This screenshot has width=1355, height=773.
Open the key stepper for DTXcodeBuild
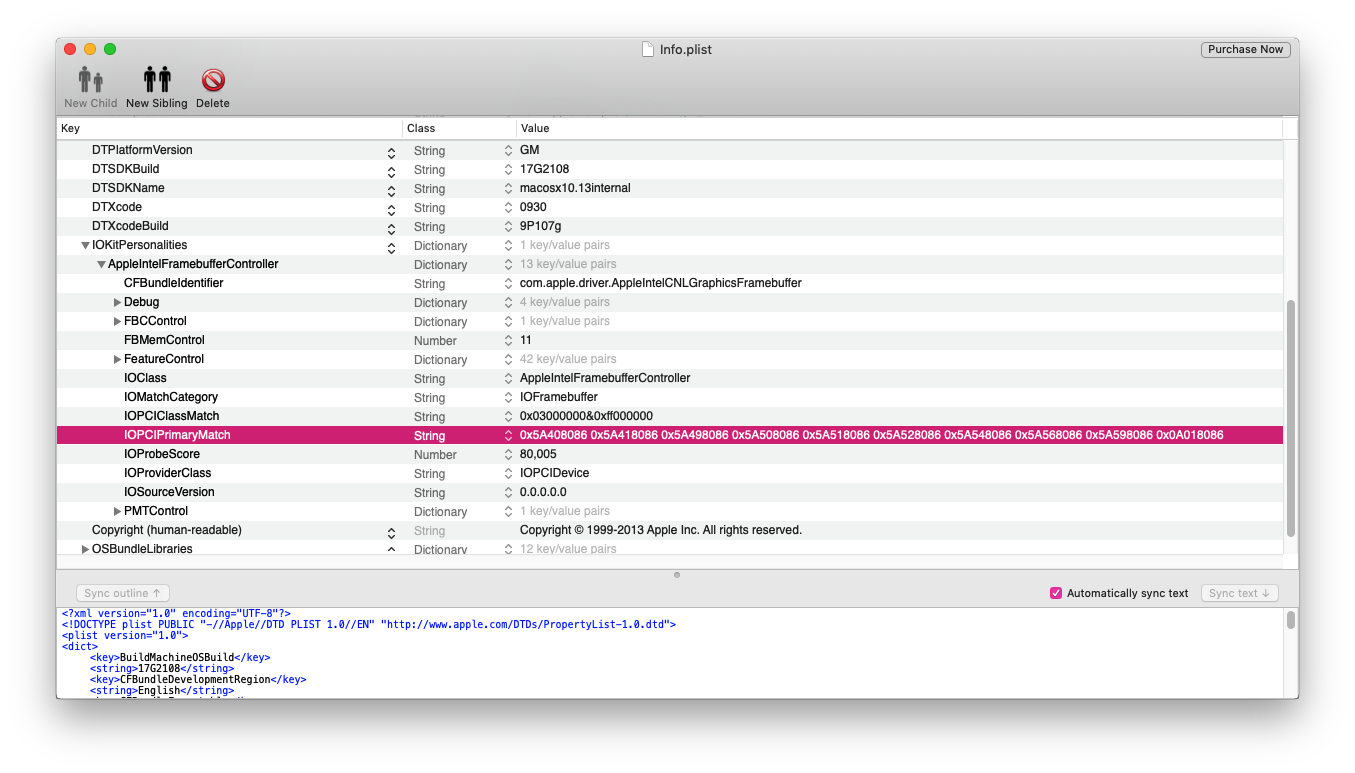tap(391, 227)
